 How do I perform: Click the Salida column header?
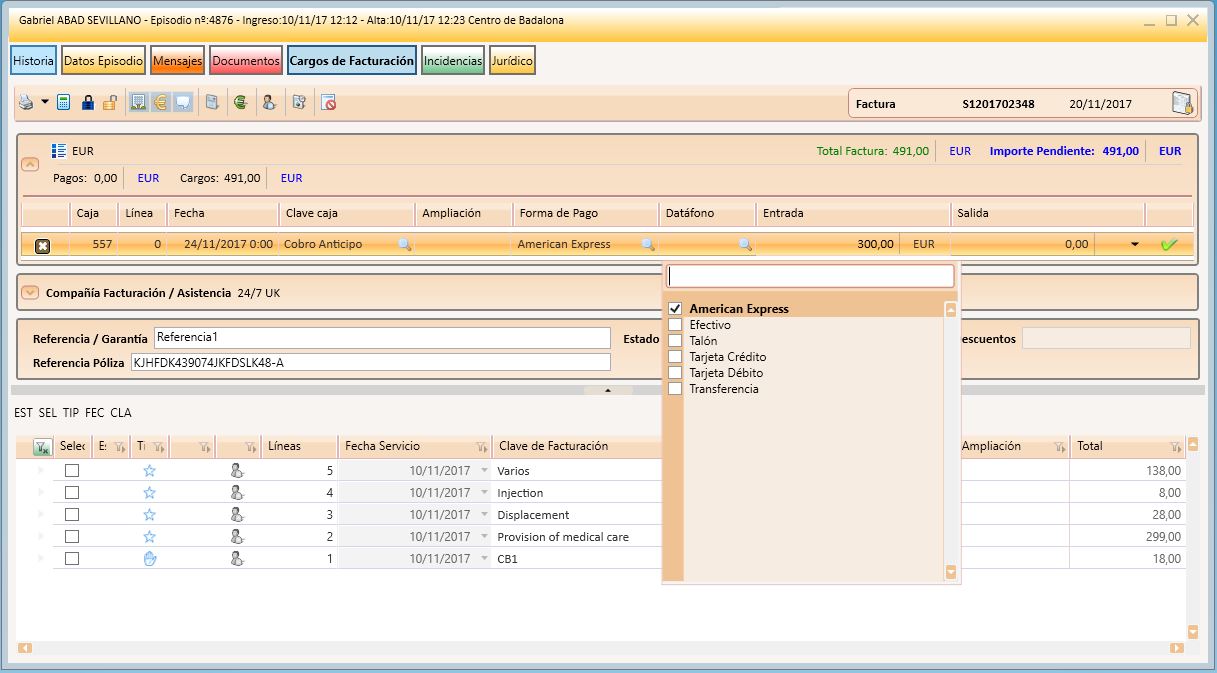pyautogui.click(x=1047, y=213)
